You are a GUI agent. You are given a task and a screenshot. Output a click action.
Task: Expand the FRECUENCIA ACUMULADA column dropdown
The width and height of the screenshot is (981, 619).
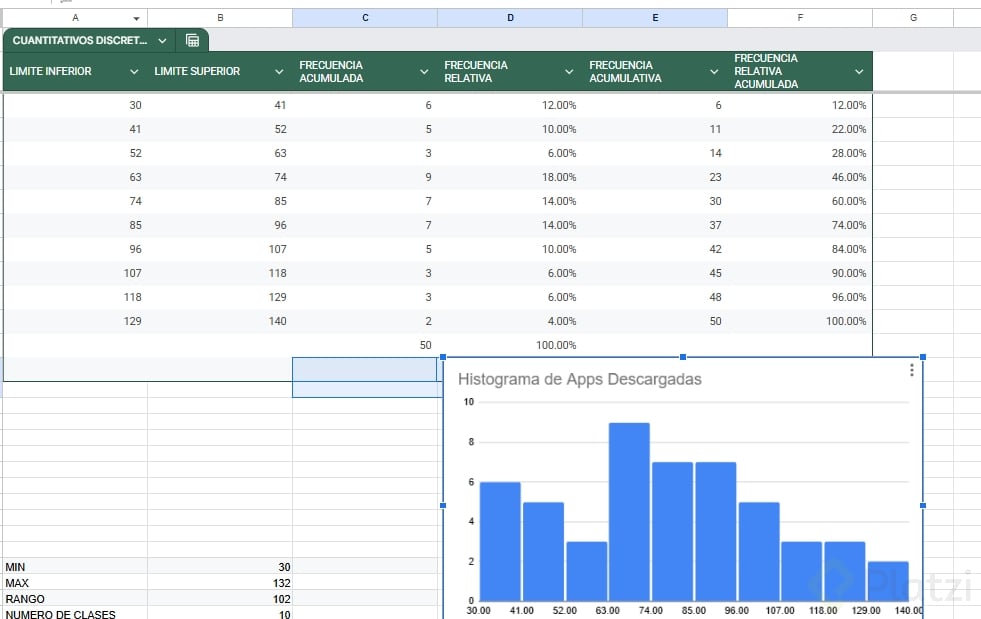click(424, 72)
